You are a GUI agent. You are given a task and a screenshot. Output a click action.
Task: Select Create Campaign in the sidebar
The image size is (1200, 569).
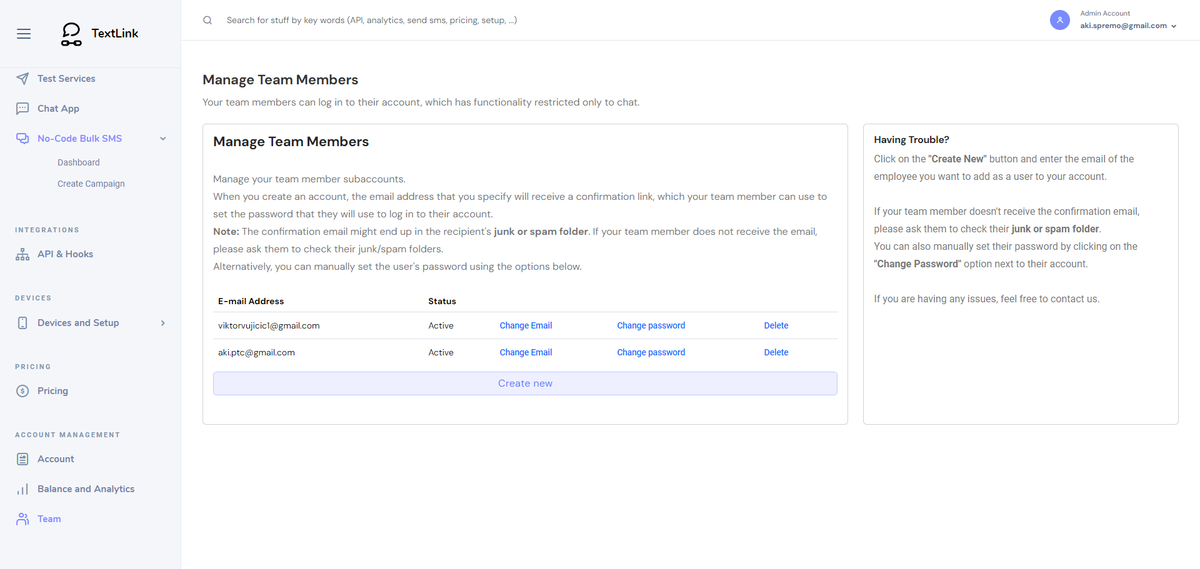coord(91,184)
